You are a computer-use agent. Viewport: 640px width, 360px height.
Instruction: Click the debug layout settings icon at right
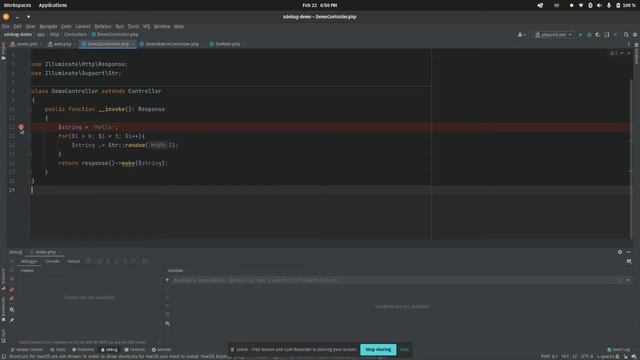click(629, 262)
